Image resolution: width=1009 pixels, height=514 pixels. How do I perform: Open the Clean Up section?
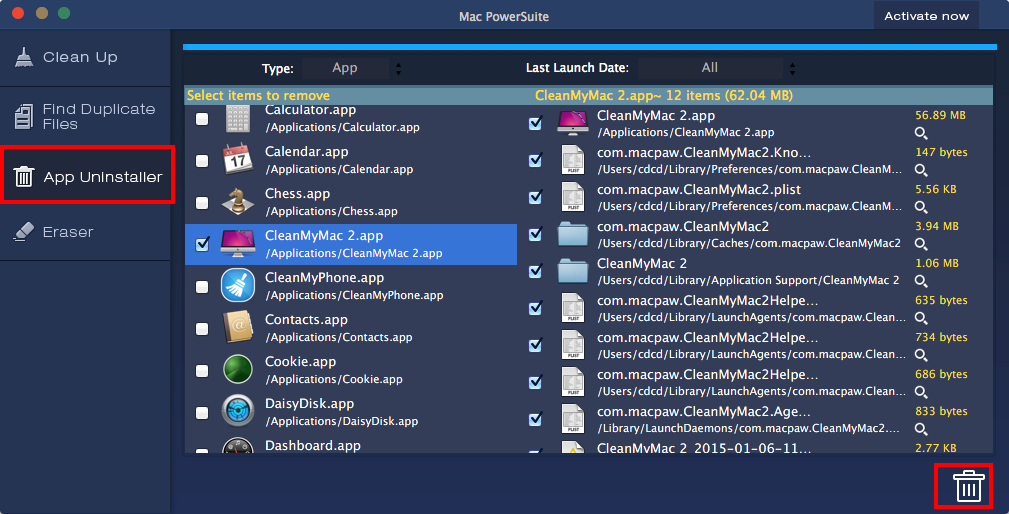[x=85, y=57]
